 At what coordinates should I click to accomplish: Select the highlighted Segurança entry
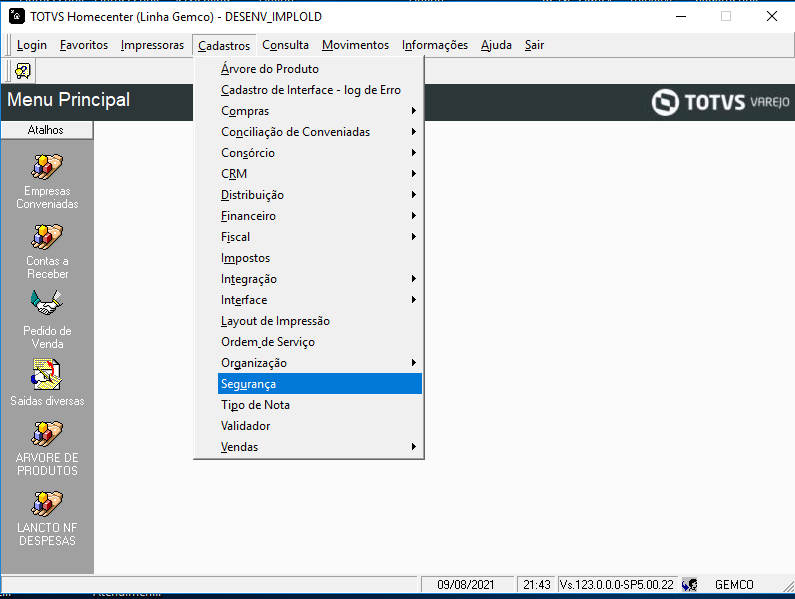(320, 384)
